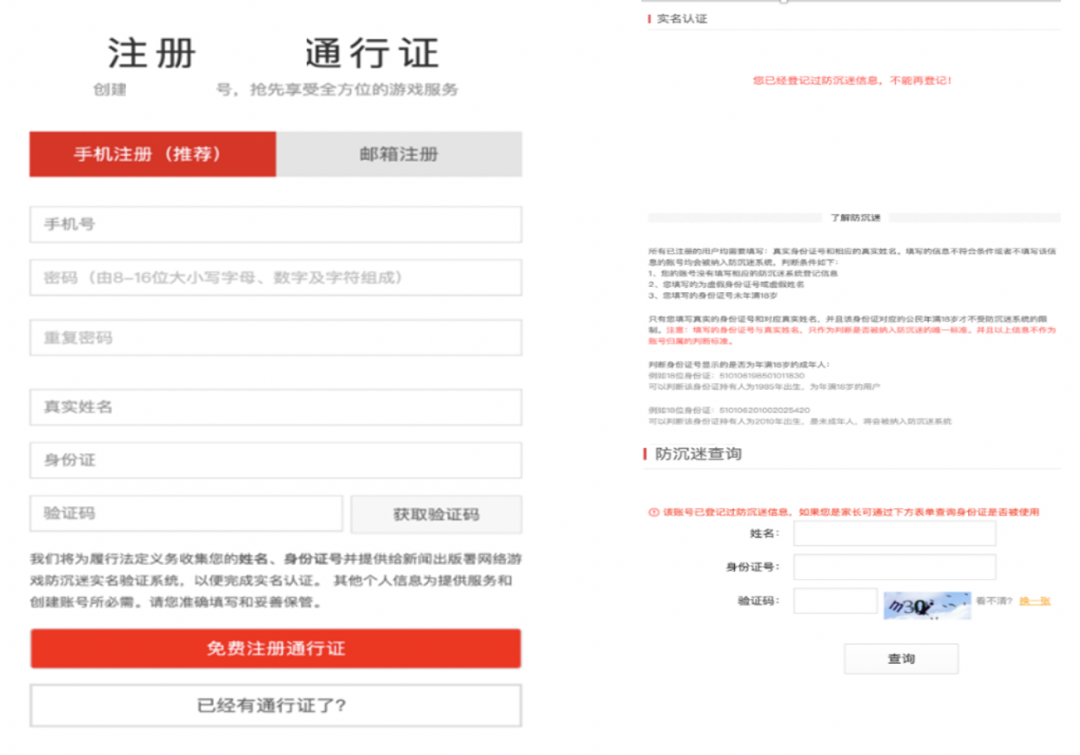Select the 手机注册（推荐） tab

pyautogui.click(x=152, y=154)
